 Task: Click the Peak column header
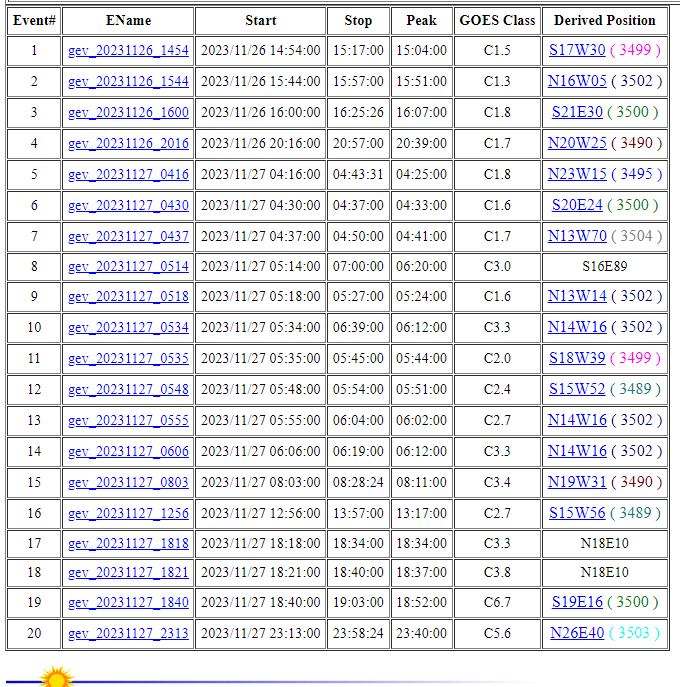(x=421, y=21)
